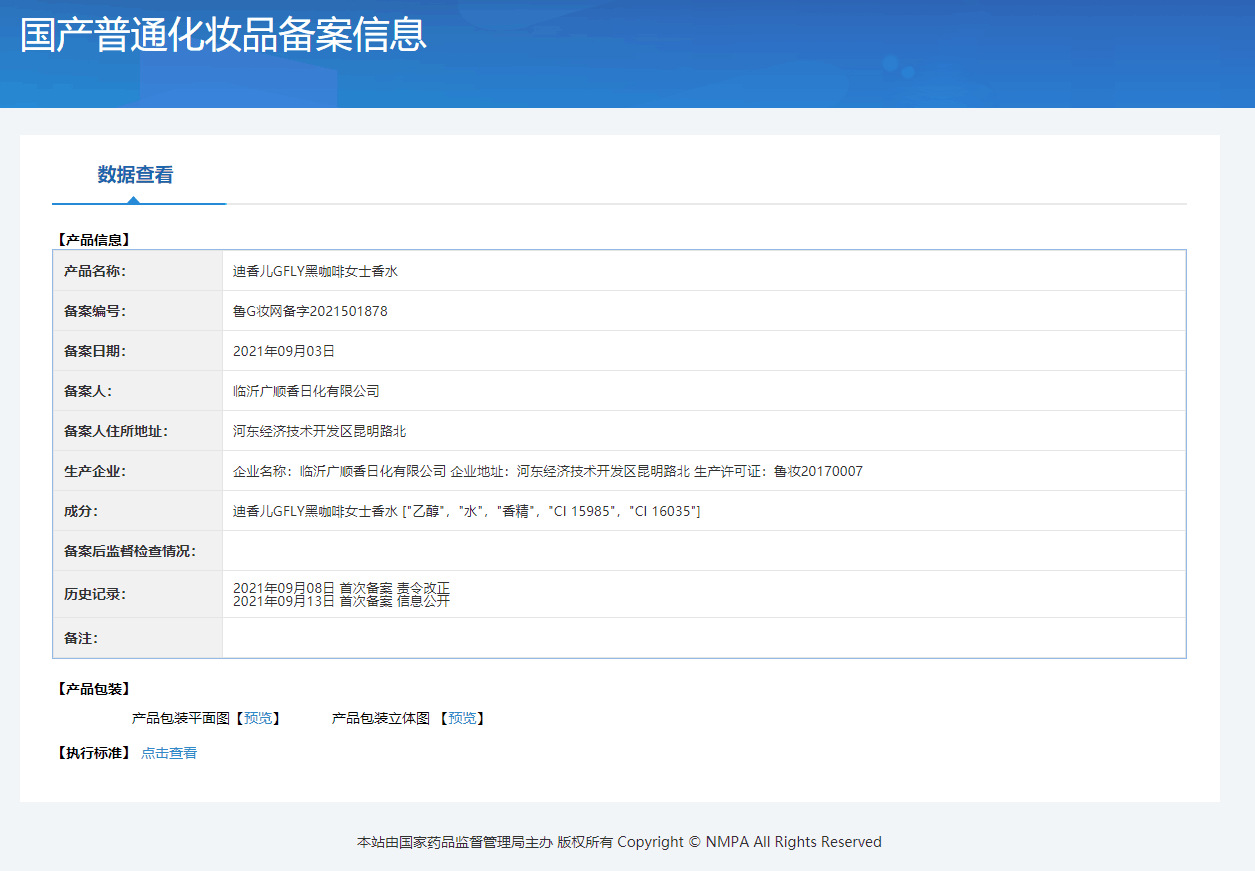Click history entry 2021年09月13日 信息公开
Viewport: 1255px width, 871px height.
tap(341, 601)
